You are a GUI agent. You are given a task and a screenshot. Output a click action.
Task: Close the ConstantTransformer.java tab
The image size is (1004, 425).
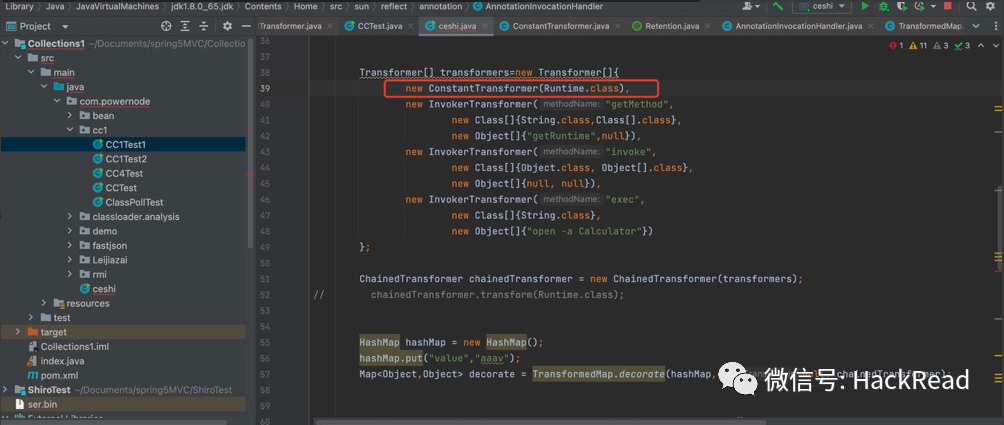click(618, 26)
